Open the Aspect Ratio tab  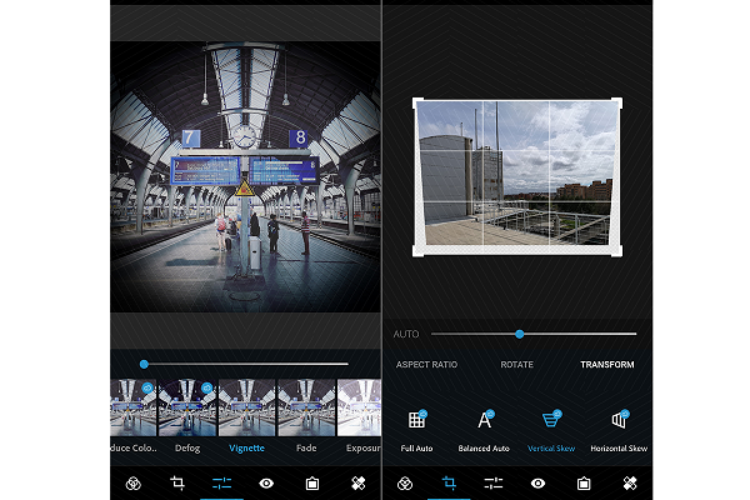tap(426, 365)
